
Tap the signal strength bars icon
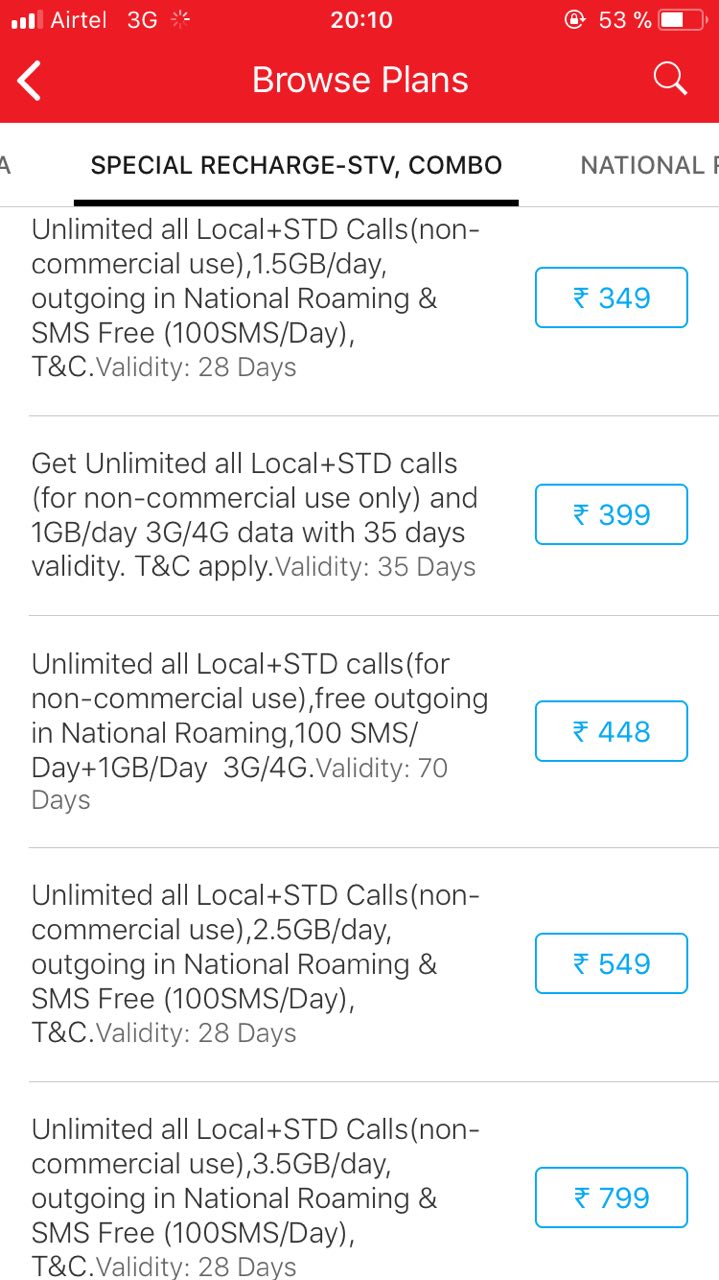coord(28,20)
